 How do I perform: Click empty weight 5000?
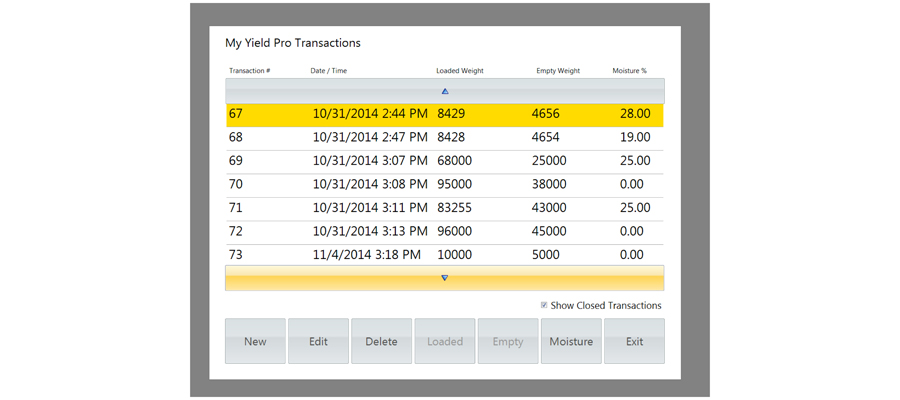click(x=545, y=254)
